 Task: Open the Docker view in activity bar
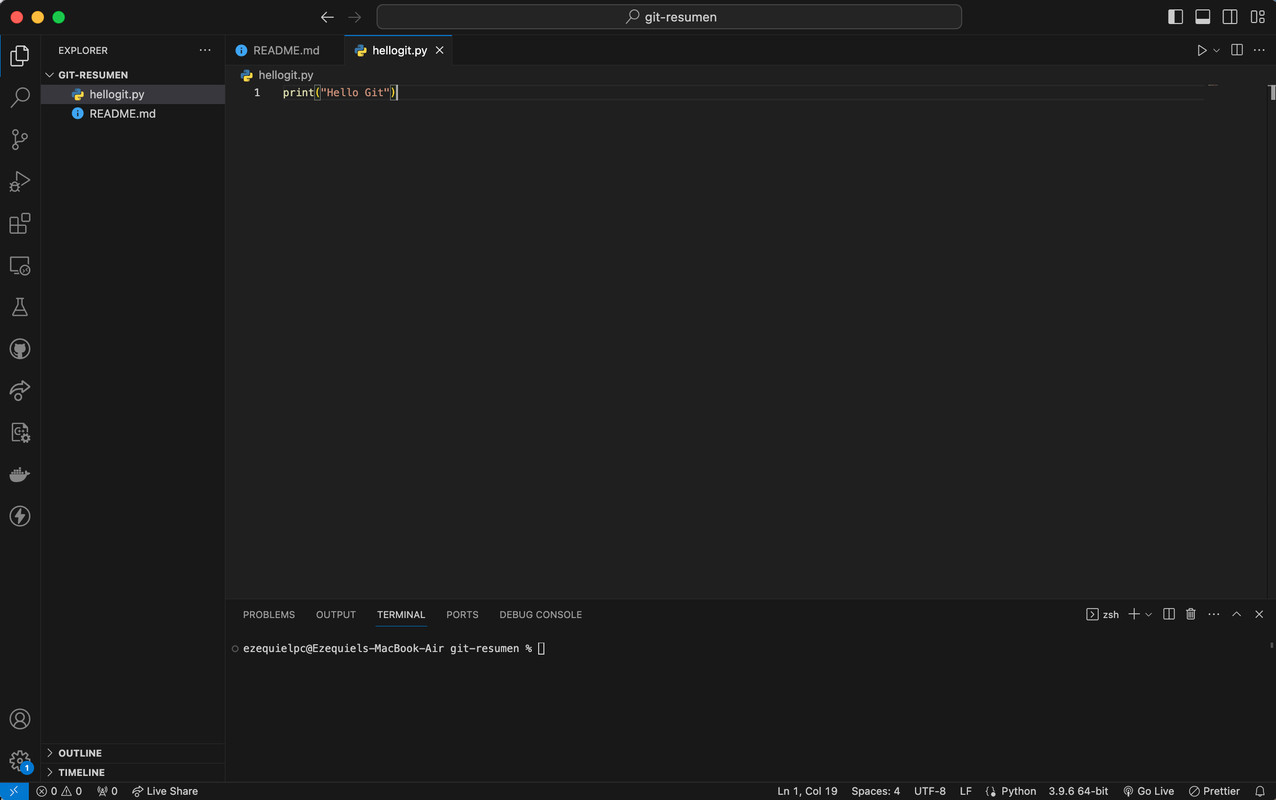[20, 474]
